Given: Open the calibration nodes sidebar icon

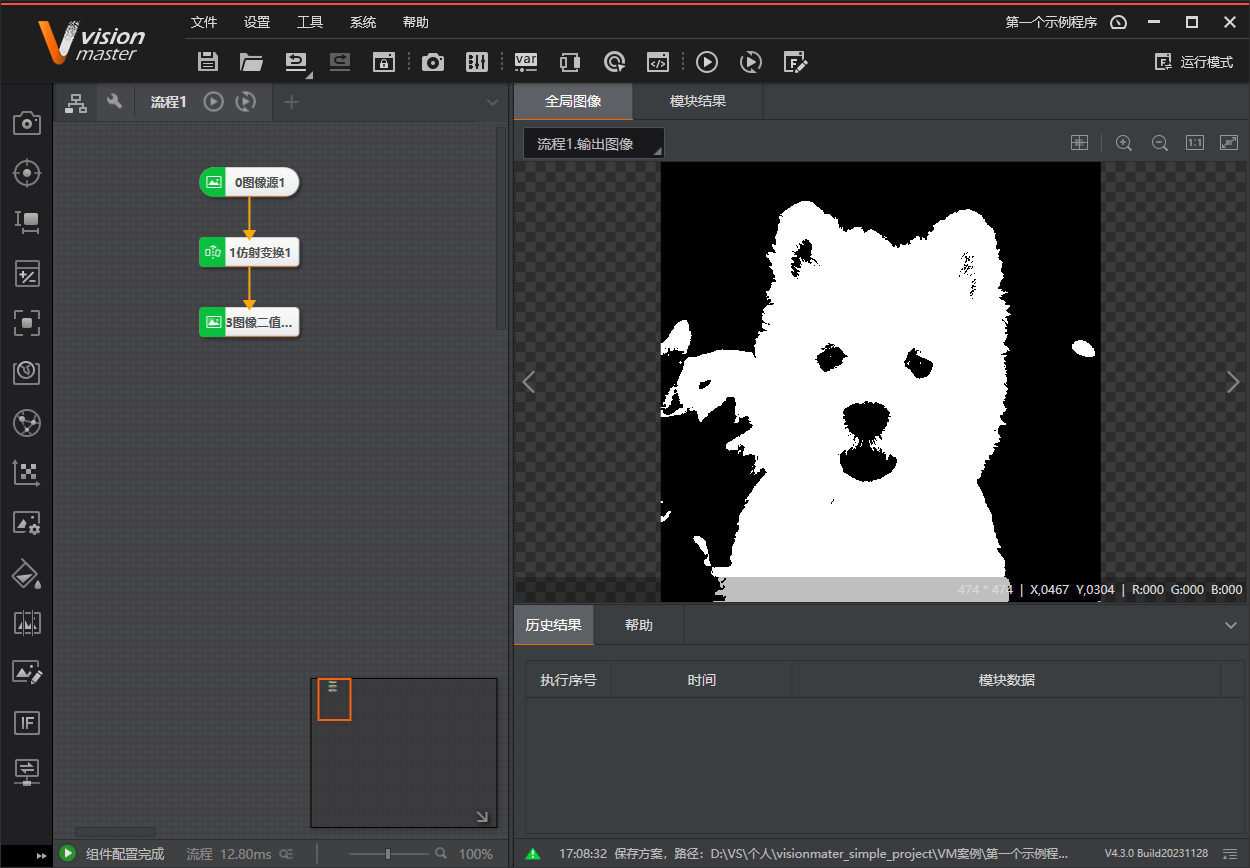Looking at the screenshot, I should click(x=27, y=422).
